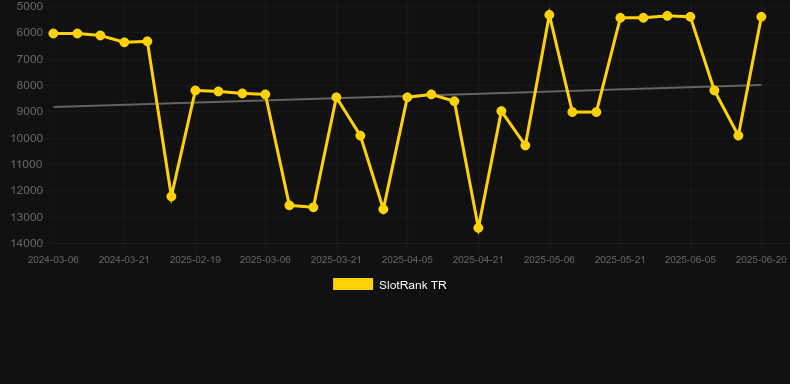
Task: Click the 2025-05-21 x-axis date label
Action: [620, 260]
